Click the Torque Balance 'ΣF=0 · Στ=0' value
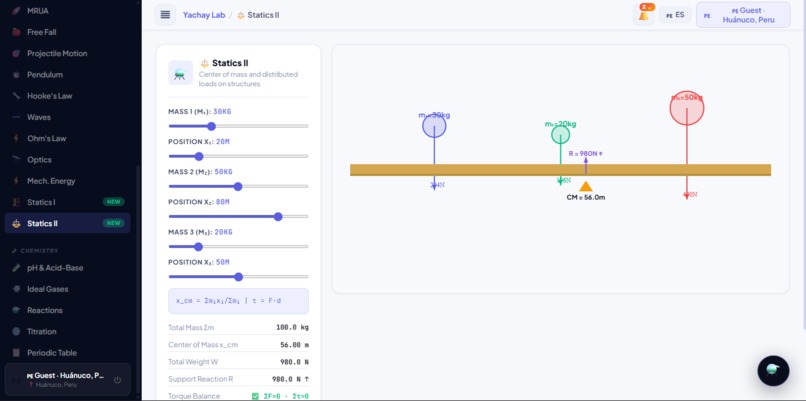This screenshot has width=806, height=401. 280,396
